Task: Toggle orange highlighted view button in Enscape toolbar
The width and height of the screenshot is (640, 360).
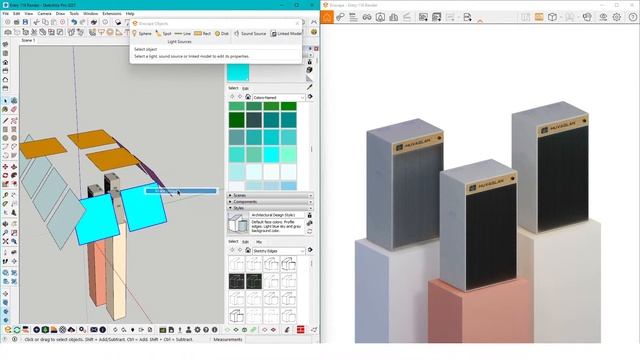Action: (x=539, y=17)
